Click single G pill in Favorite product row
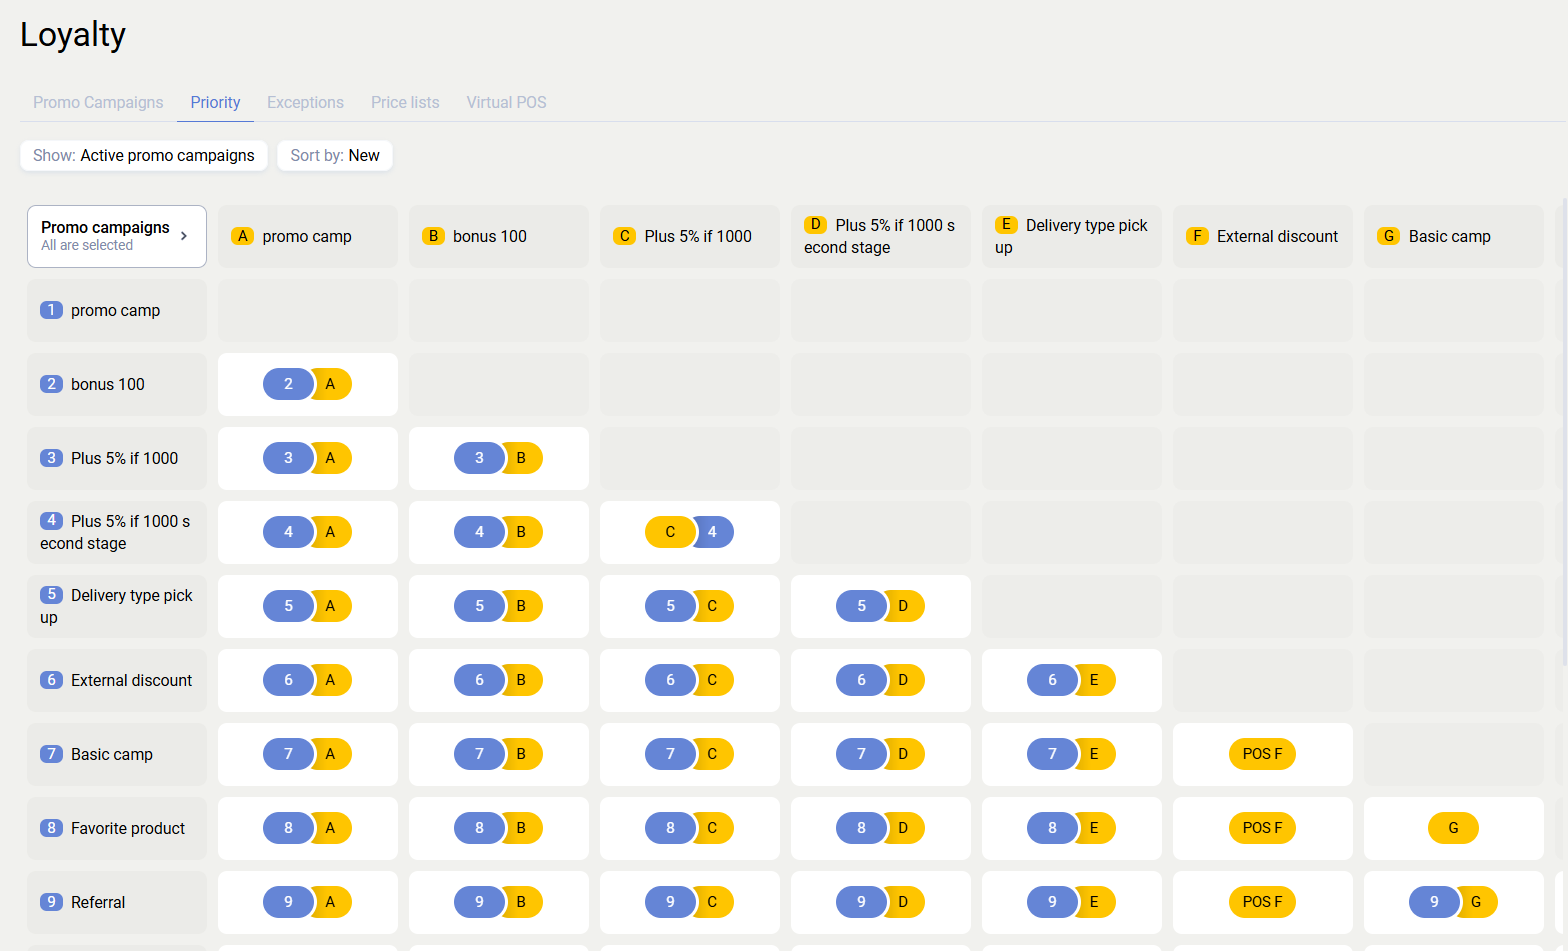 pos(1453,828)
